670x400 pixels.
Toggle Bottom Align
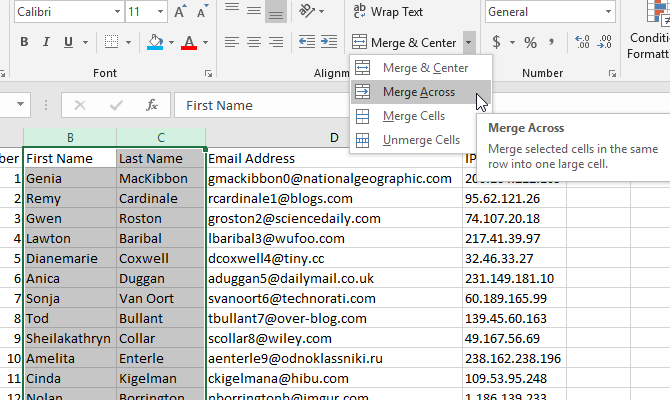pos(276,11)
